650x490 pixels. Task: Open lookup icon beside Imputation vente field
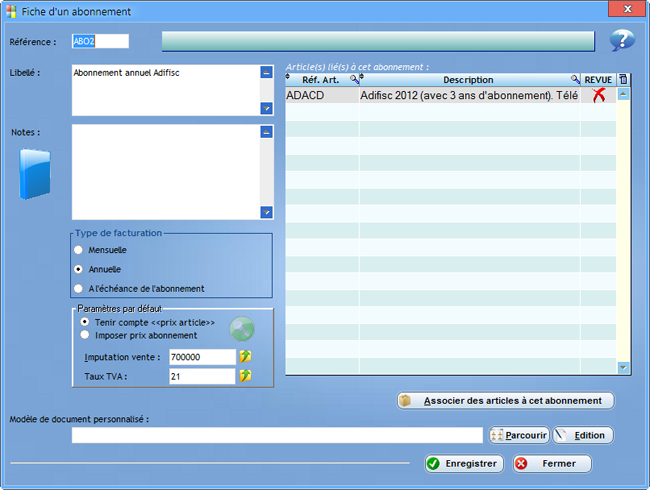pos(244,356)
